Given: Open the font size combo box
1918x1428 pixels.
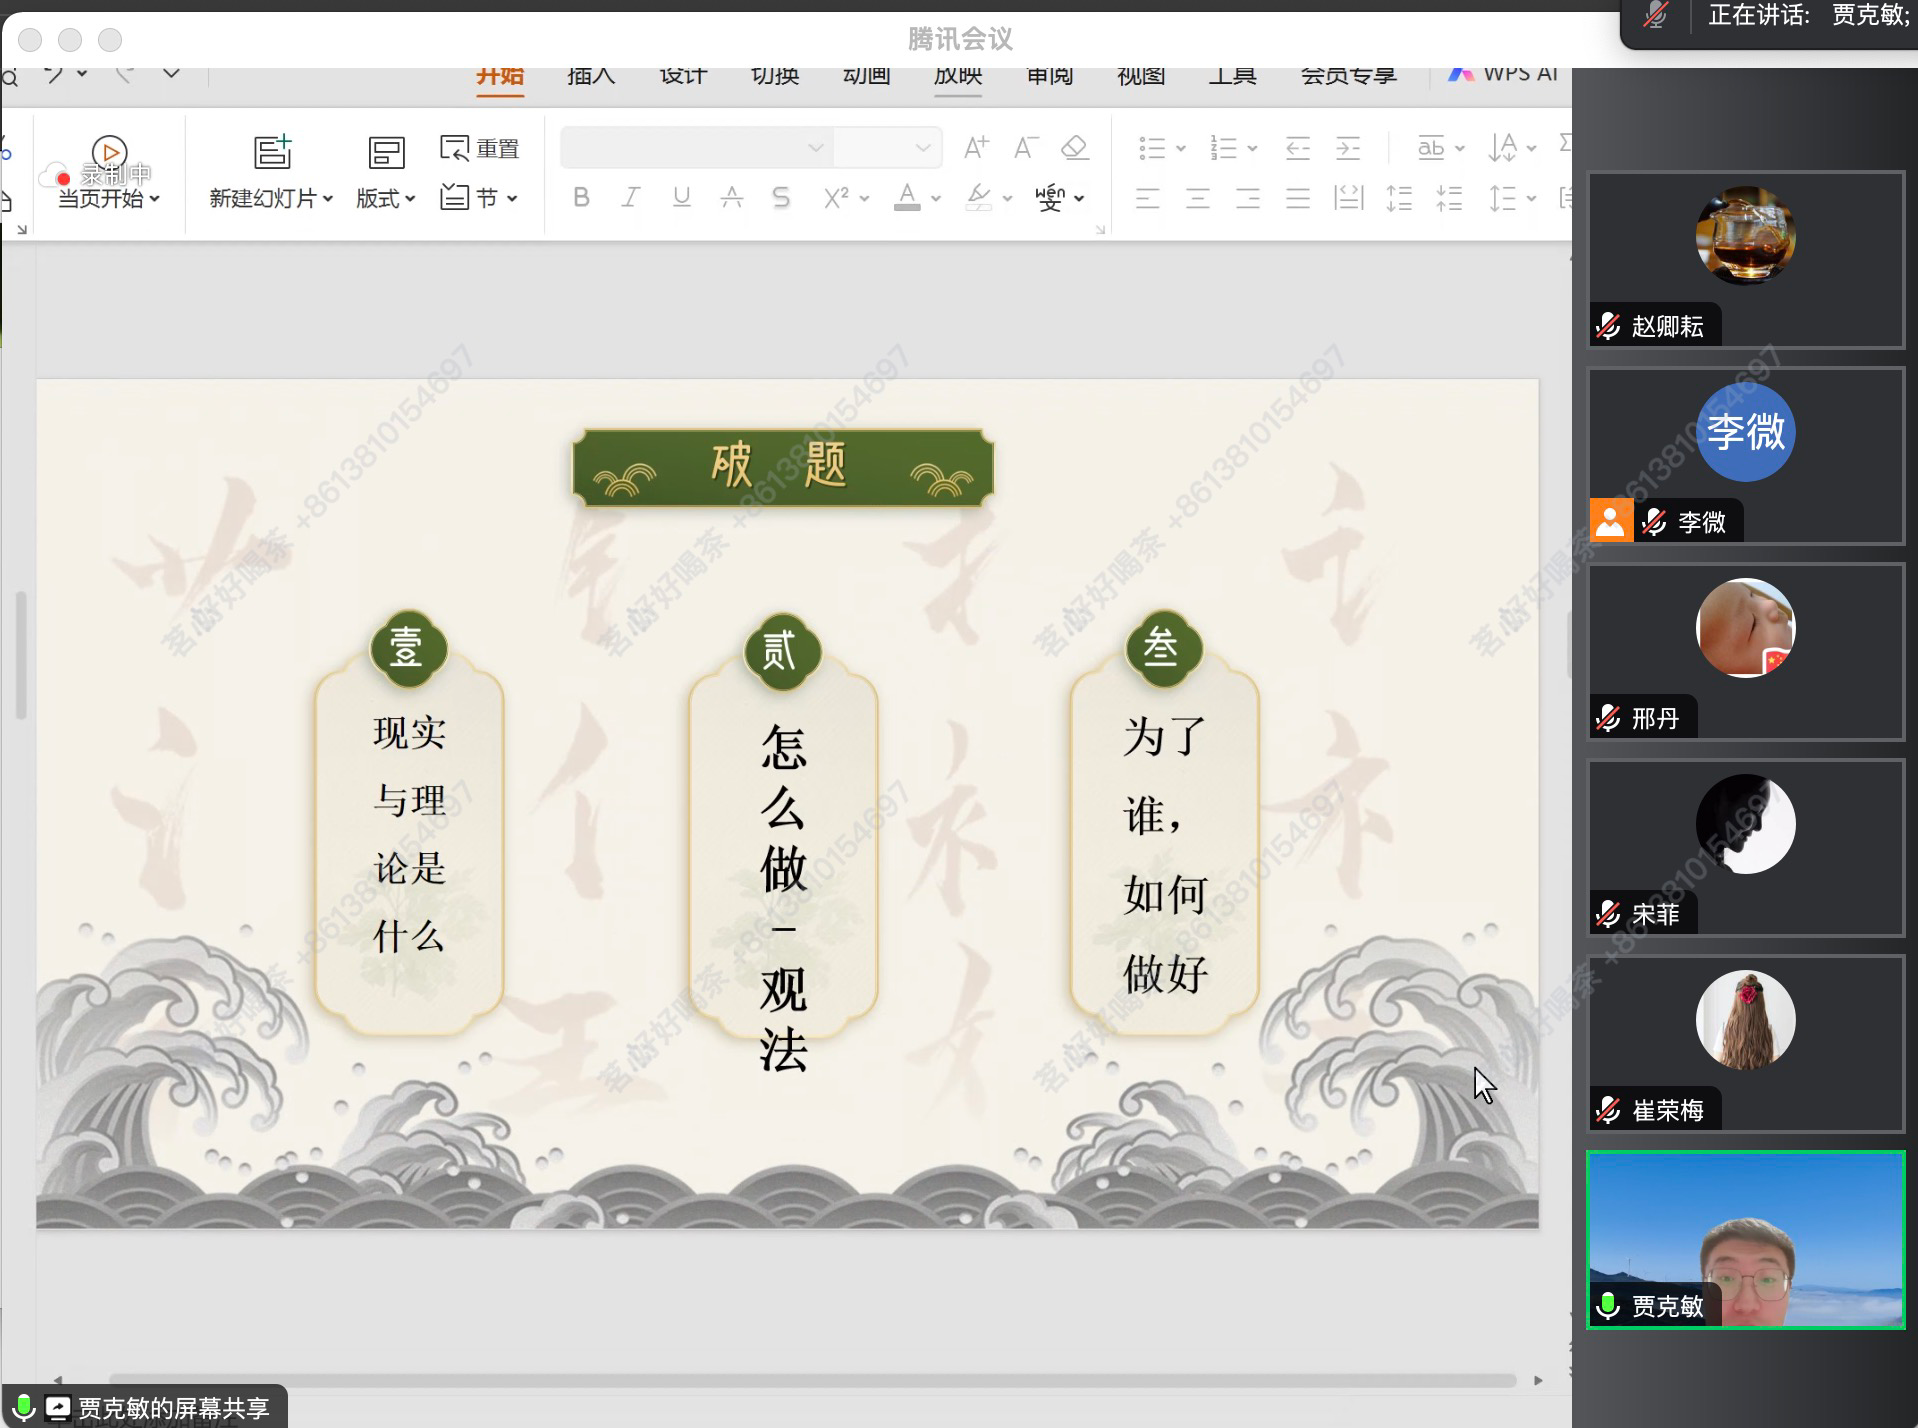Looking at the screenshot, I should coord(887,148).
